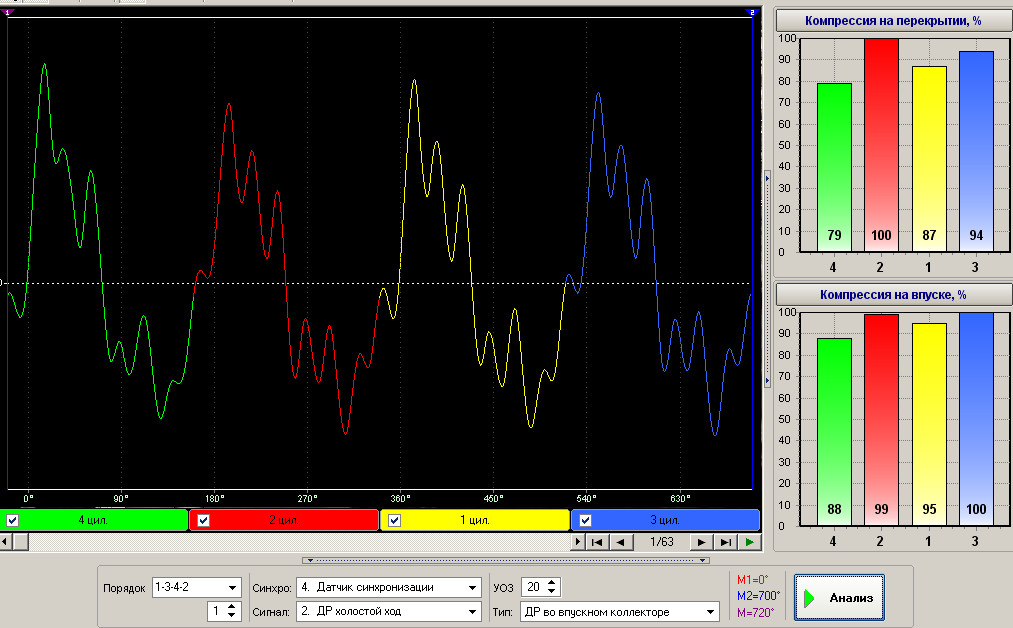Click the lower arrow on the vertical splitter
Viewport: 1013px width, 628px height.
[767, 381]
